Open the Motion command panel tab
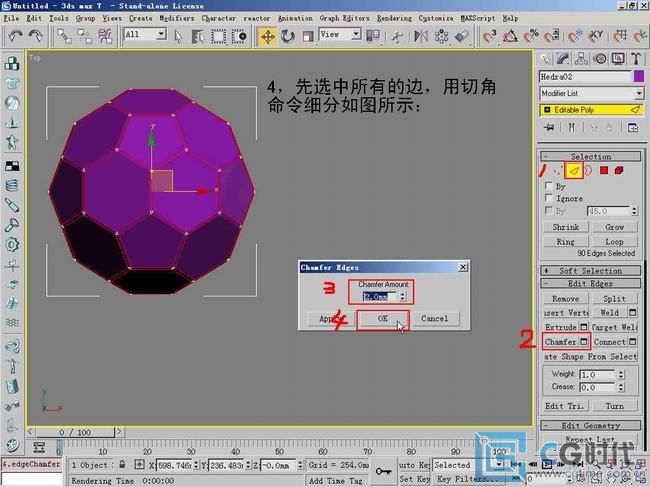This screenshot has height=487, width=650. point(600,59)
